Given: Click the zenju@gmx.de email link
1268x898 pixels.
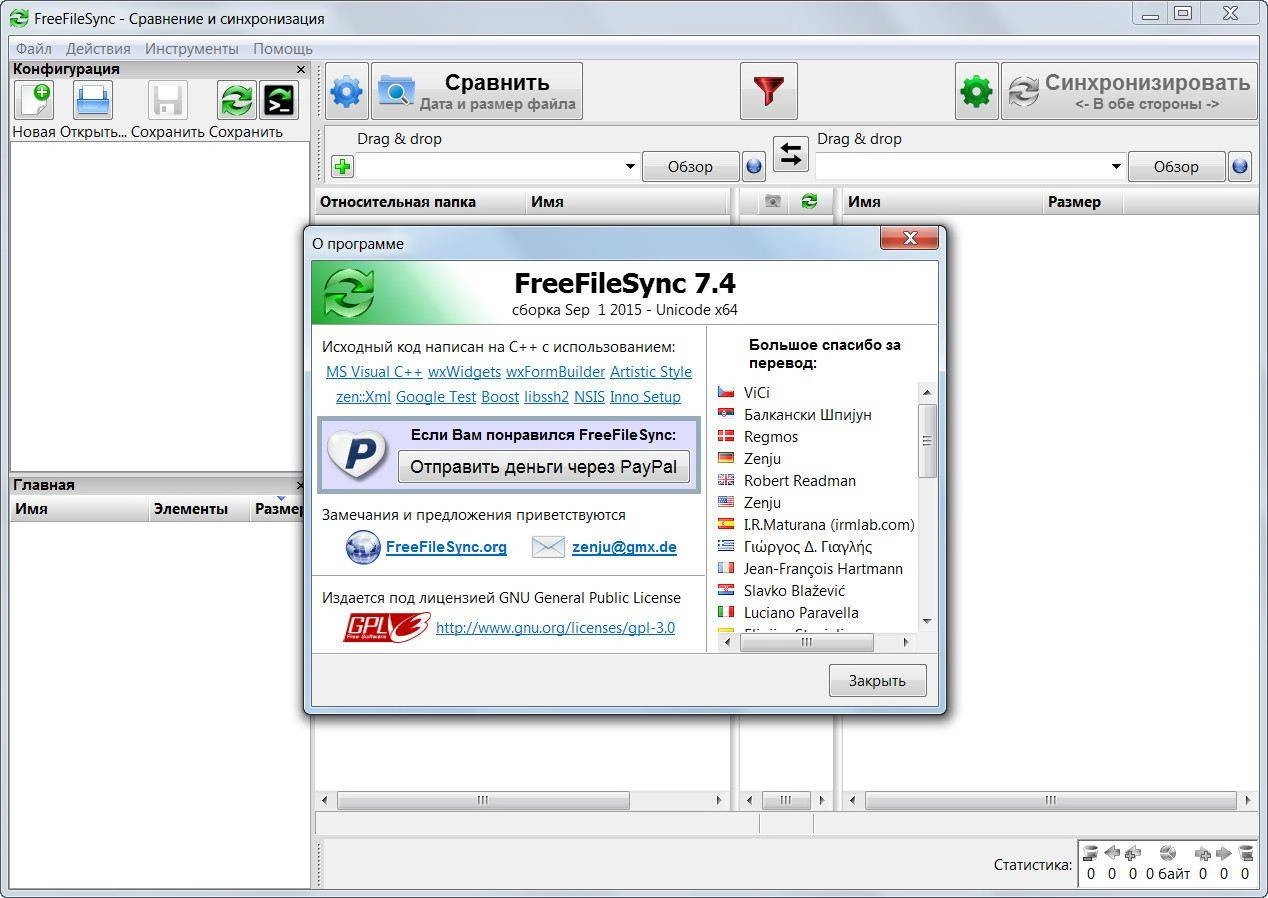Looking at the screenshot, I should coord(624,547).
